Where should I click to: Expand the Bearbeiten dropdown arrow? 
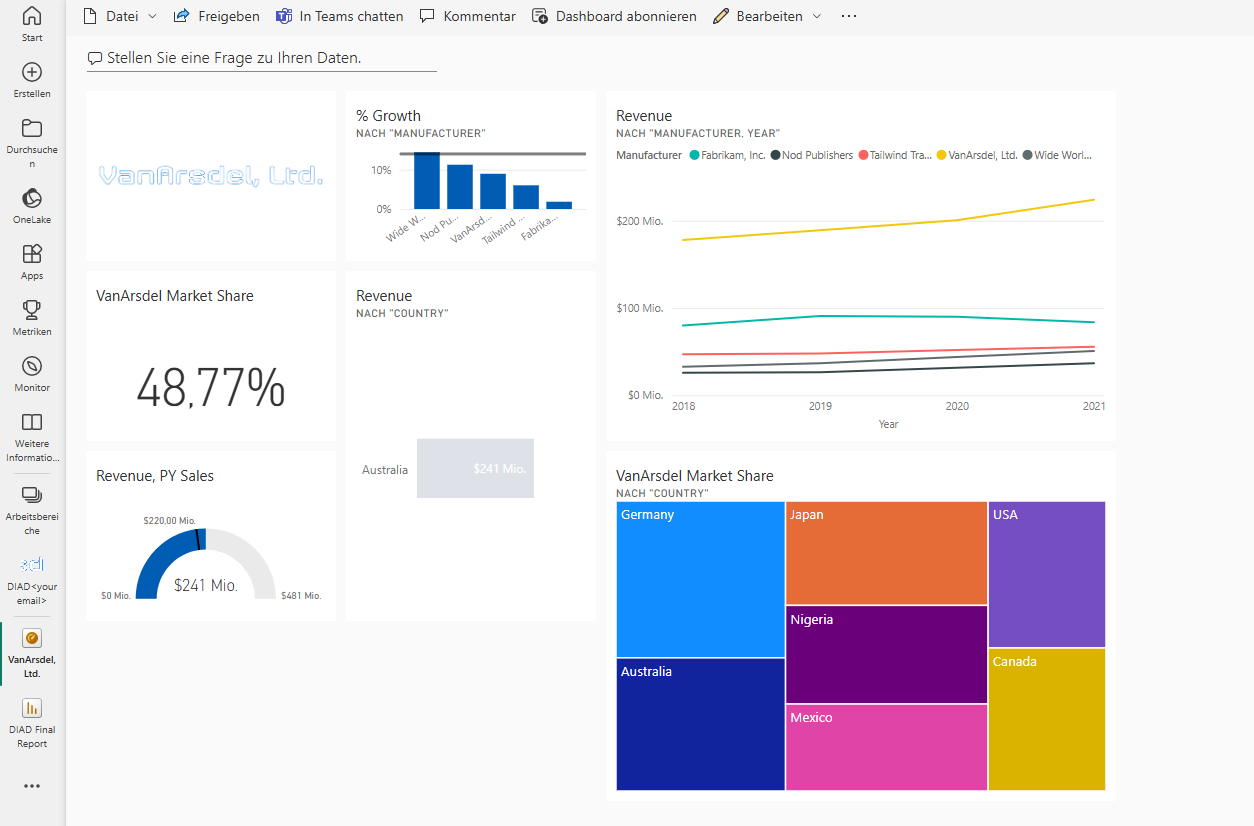[x=817, y=16]
